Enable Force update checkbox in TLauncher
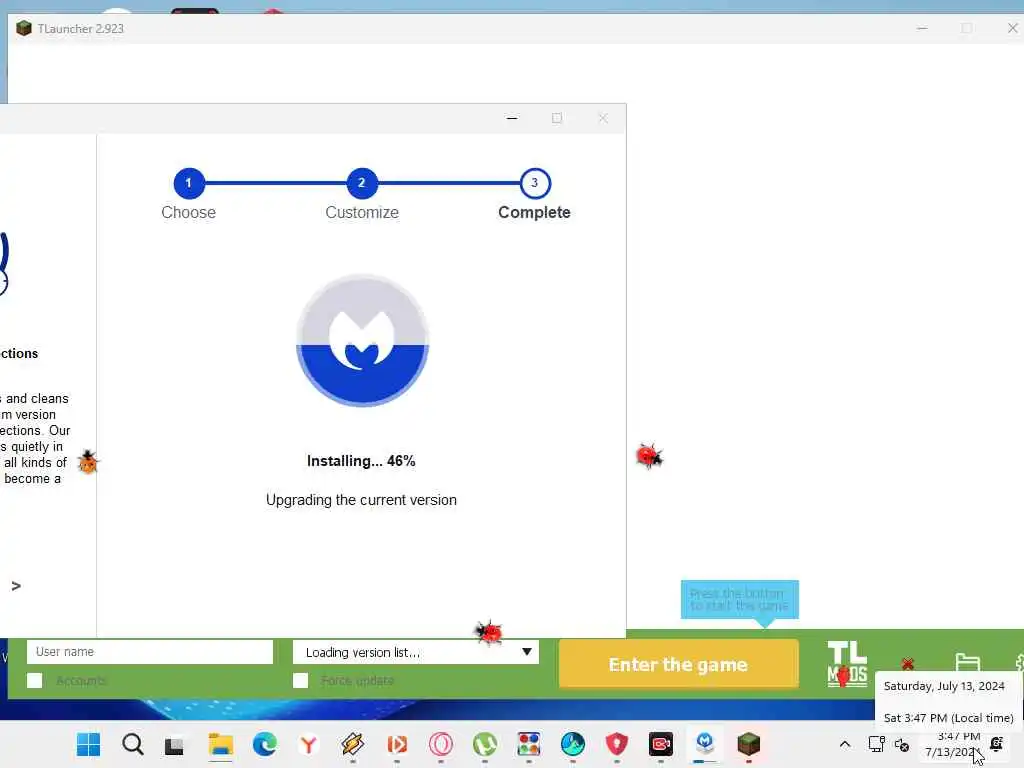 300,680
